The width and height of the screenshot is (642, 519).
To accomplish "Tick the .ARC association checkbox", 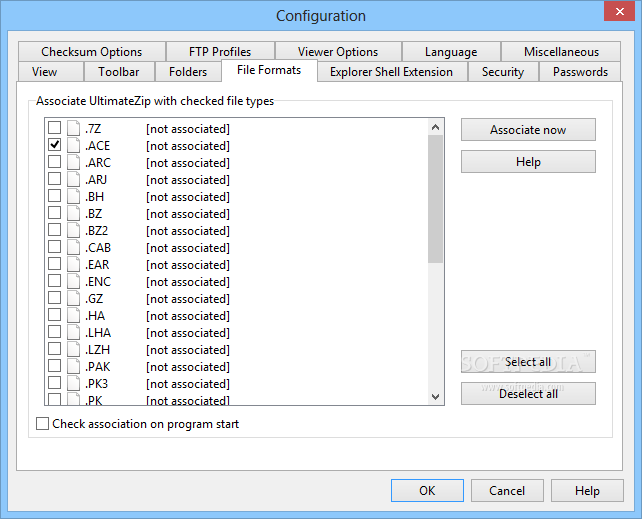I will (54, 162).
